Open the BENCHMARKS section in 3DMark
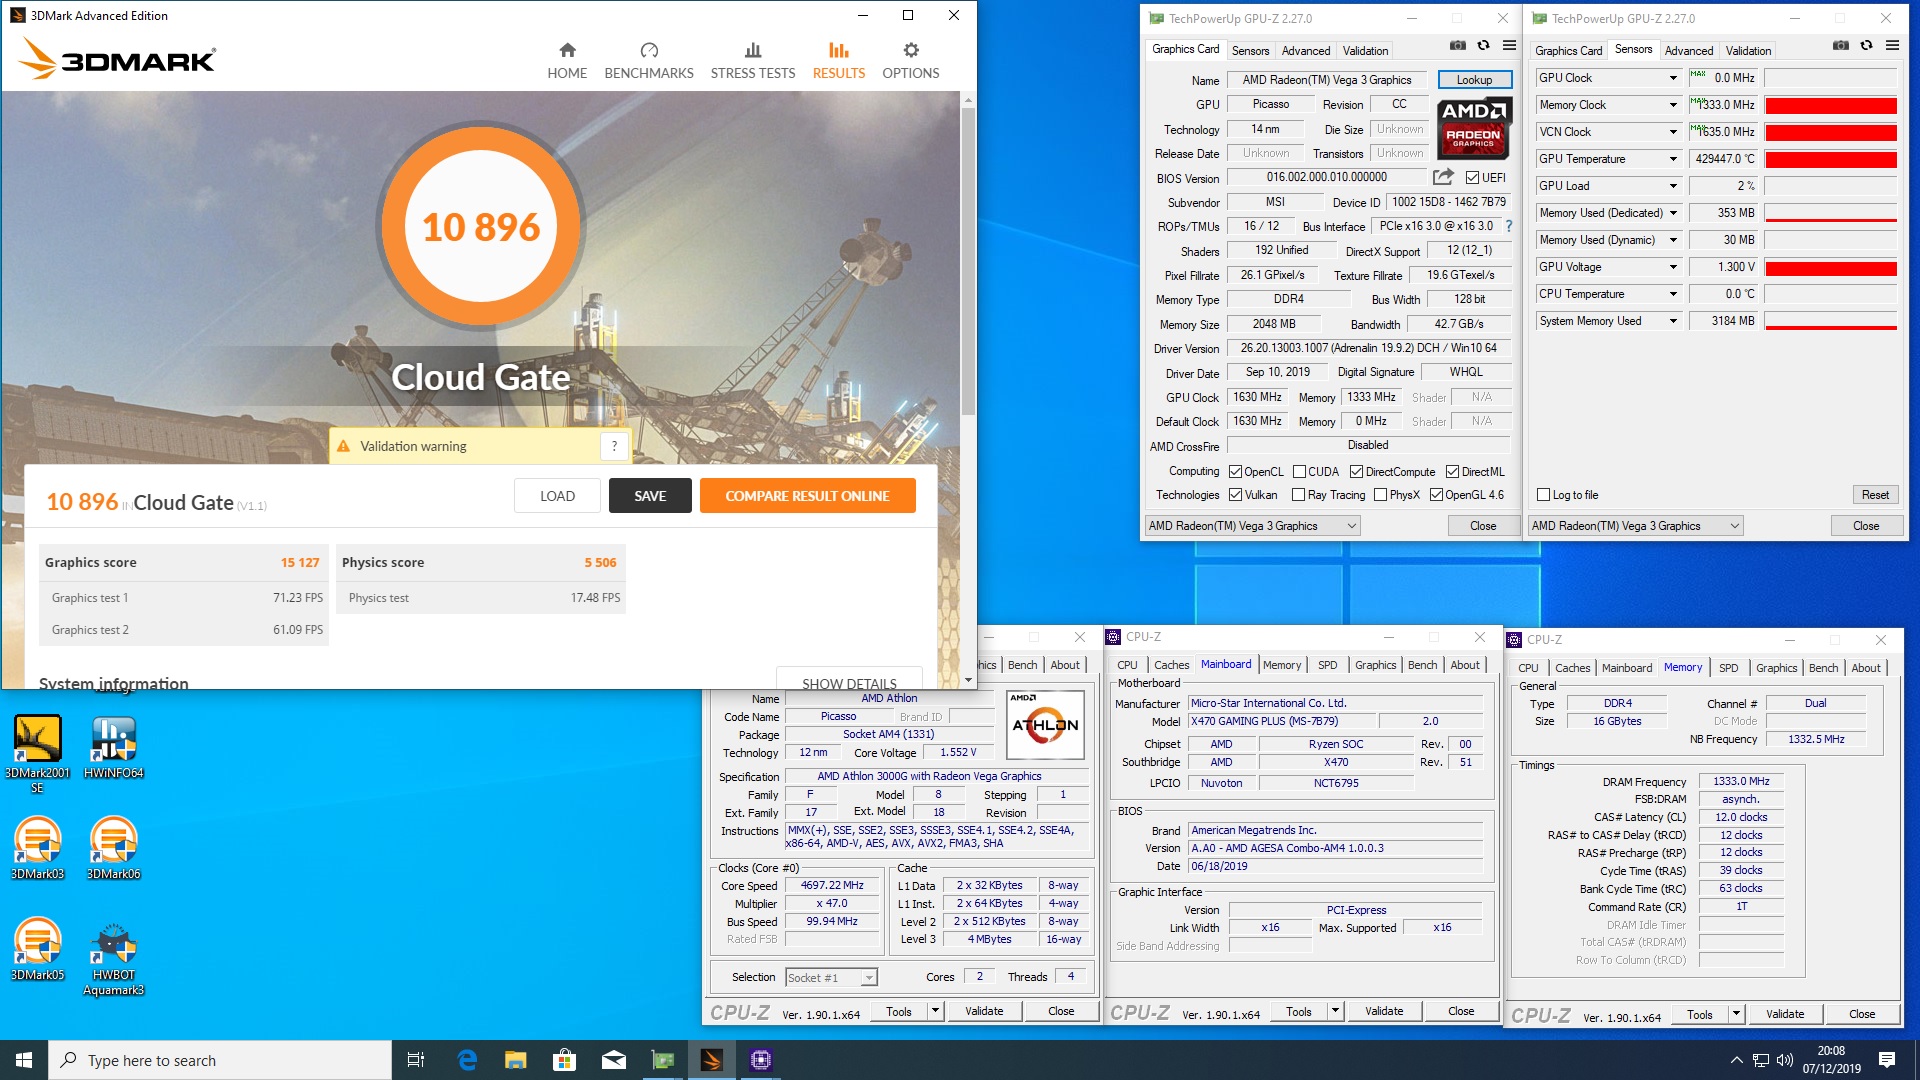Screen dimensions: 1920x1080 tap(649, 61)
